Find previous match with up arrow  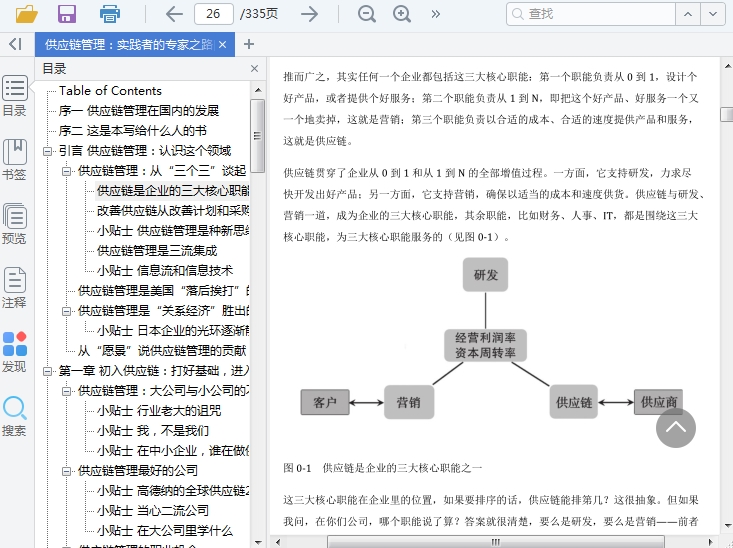(x=688, y=14)
